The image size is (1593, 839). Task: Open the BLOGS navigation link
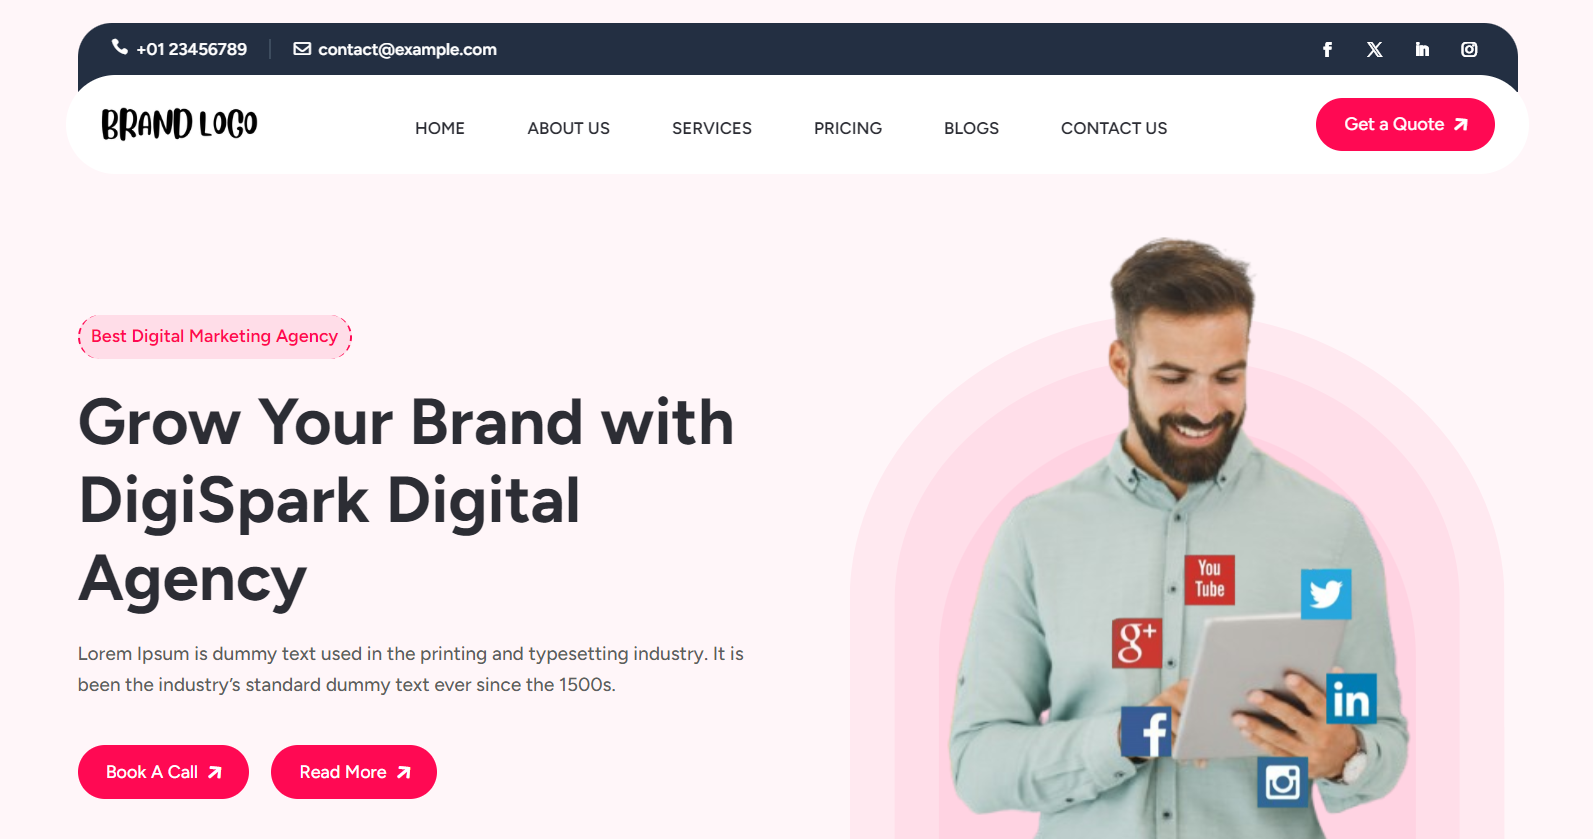pos(971,128)
